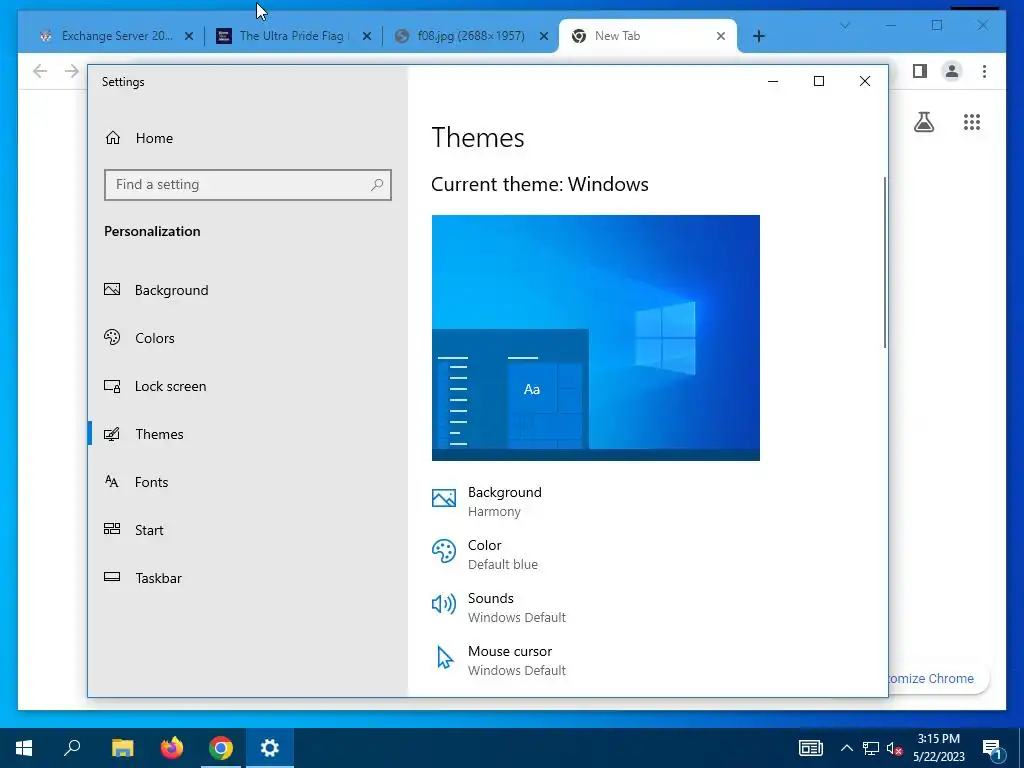Screen dimensions: 1024x768
Task: Minimize the Settings window
Action: 773,81
